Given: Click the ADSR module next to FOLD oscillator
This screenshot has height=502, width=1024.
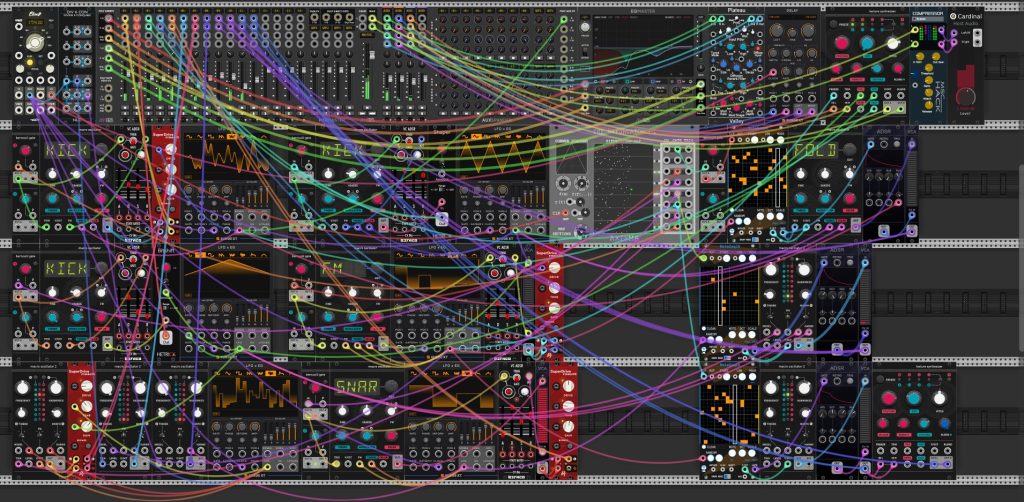Looking at the screenshot, I should point(883,185).
